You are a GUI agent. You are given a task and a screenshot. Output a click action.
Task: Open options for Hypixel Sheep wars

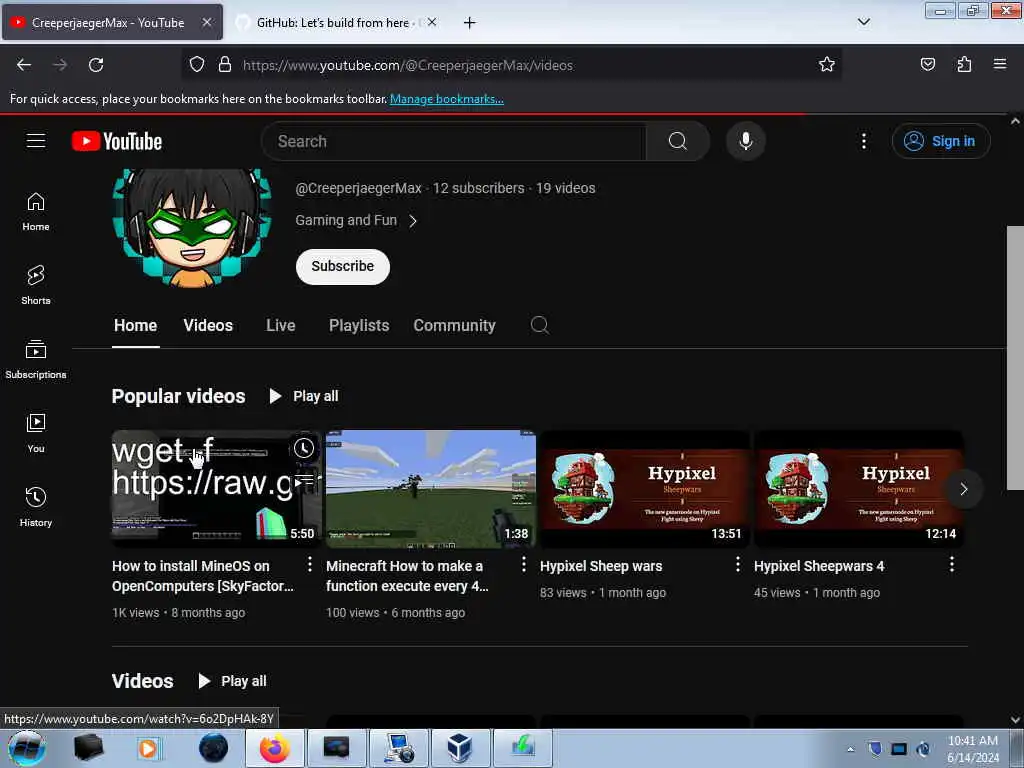[x=738, y=564]
